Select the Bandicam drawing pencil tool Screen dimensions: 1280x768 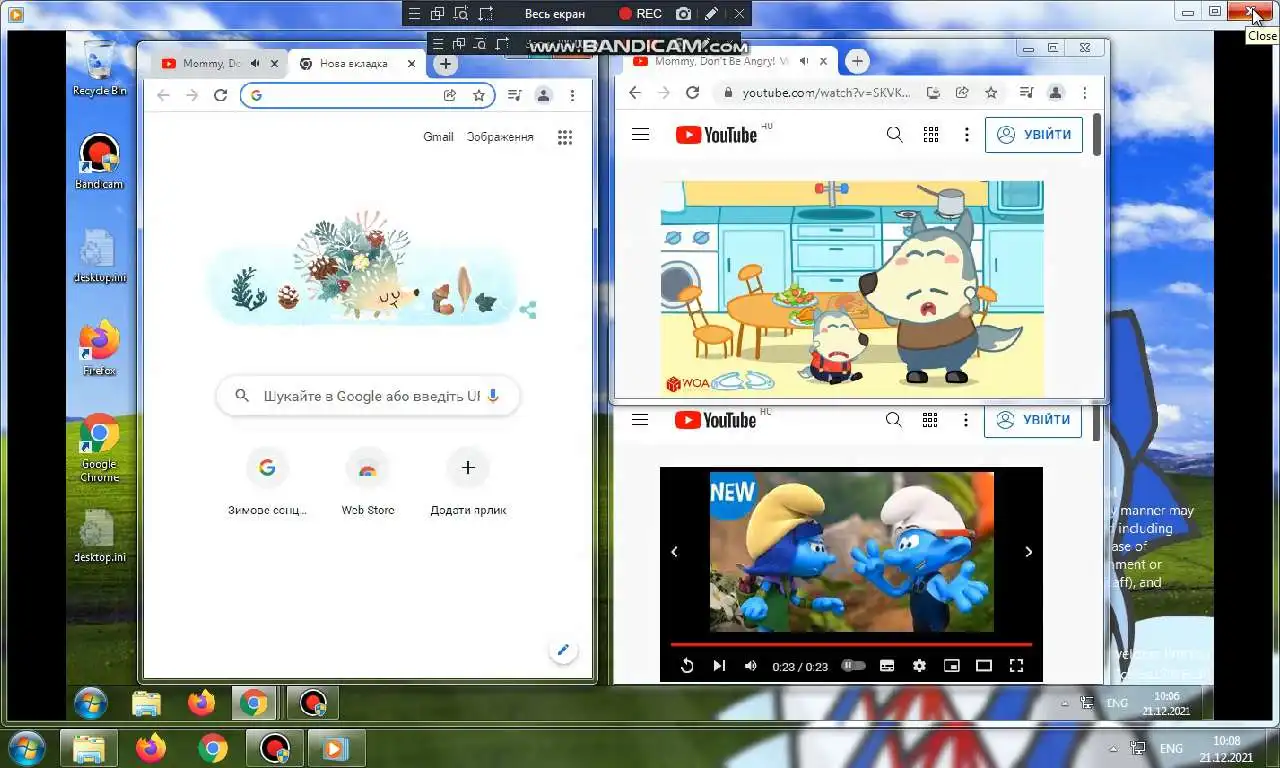[x=711, y=14]
